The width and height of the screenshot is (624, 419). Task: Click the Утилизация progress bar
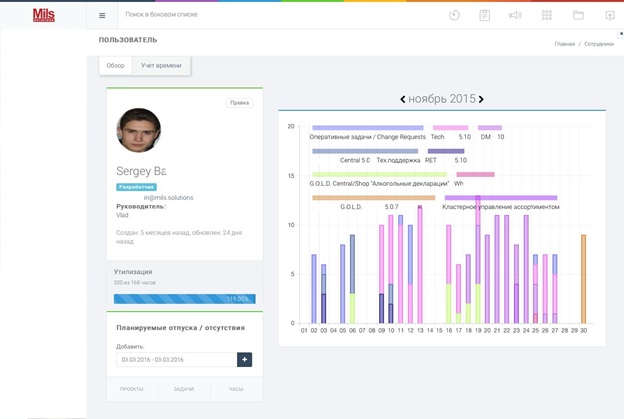[184, 298]
